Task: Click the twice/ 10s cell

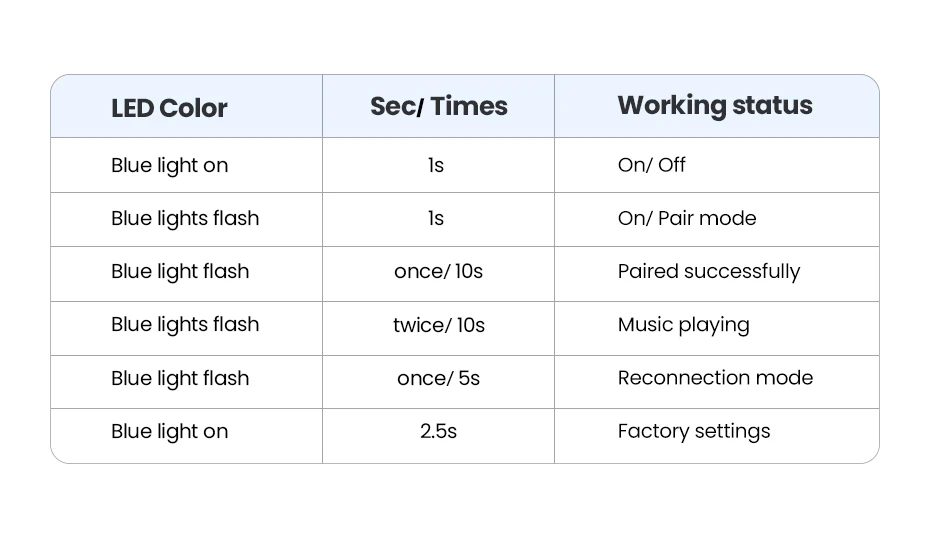Action: [438, 325]
